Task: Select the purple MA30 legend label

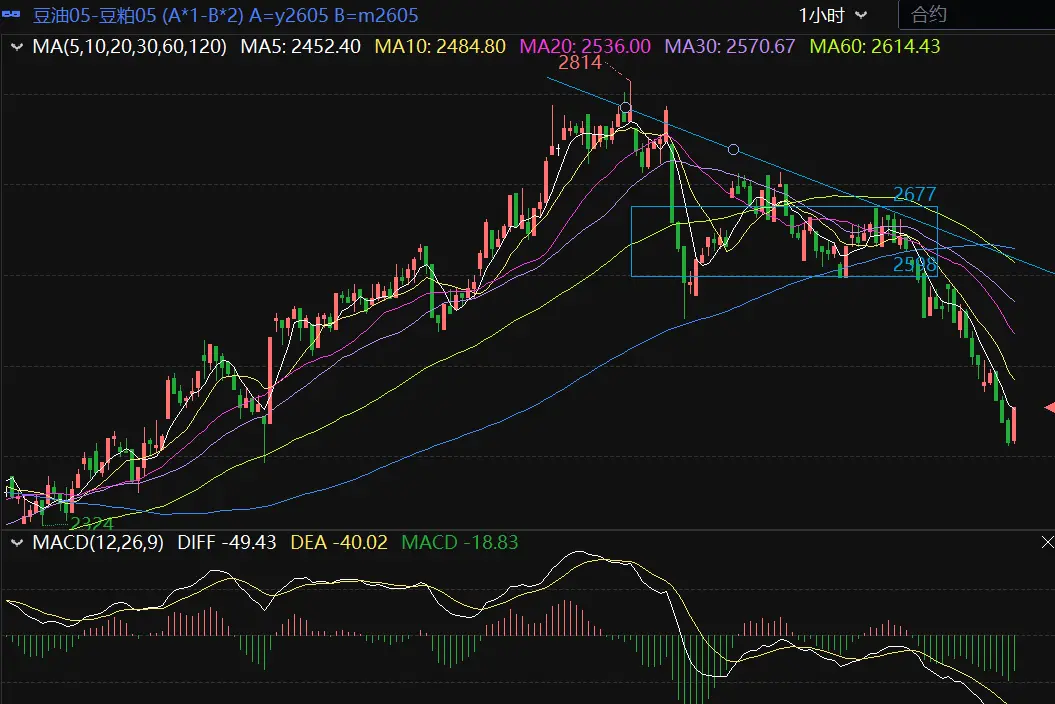Action: click(x=730, y=46)
